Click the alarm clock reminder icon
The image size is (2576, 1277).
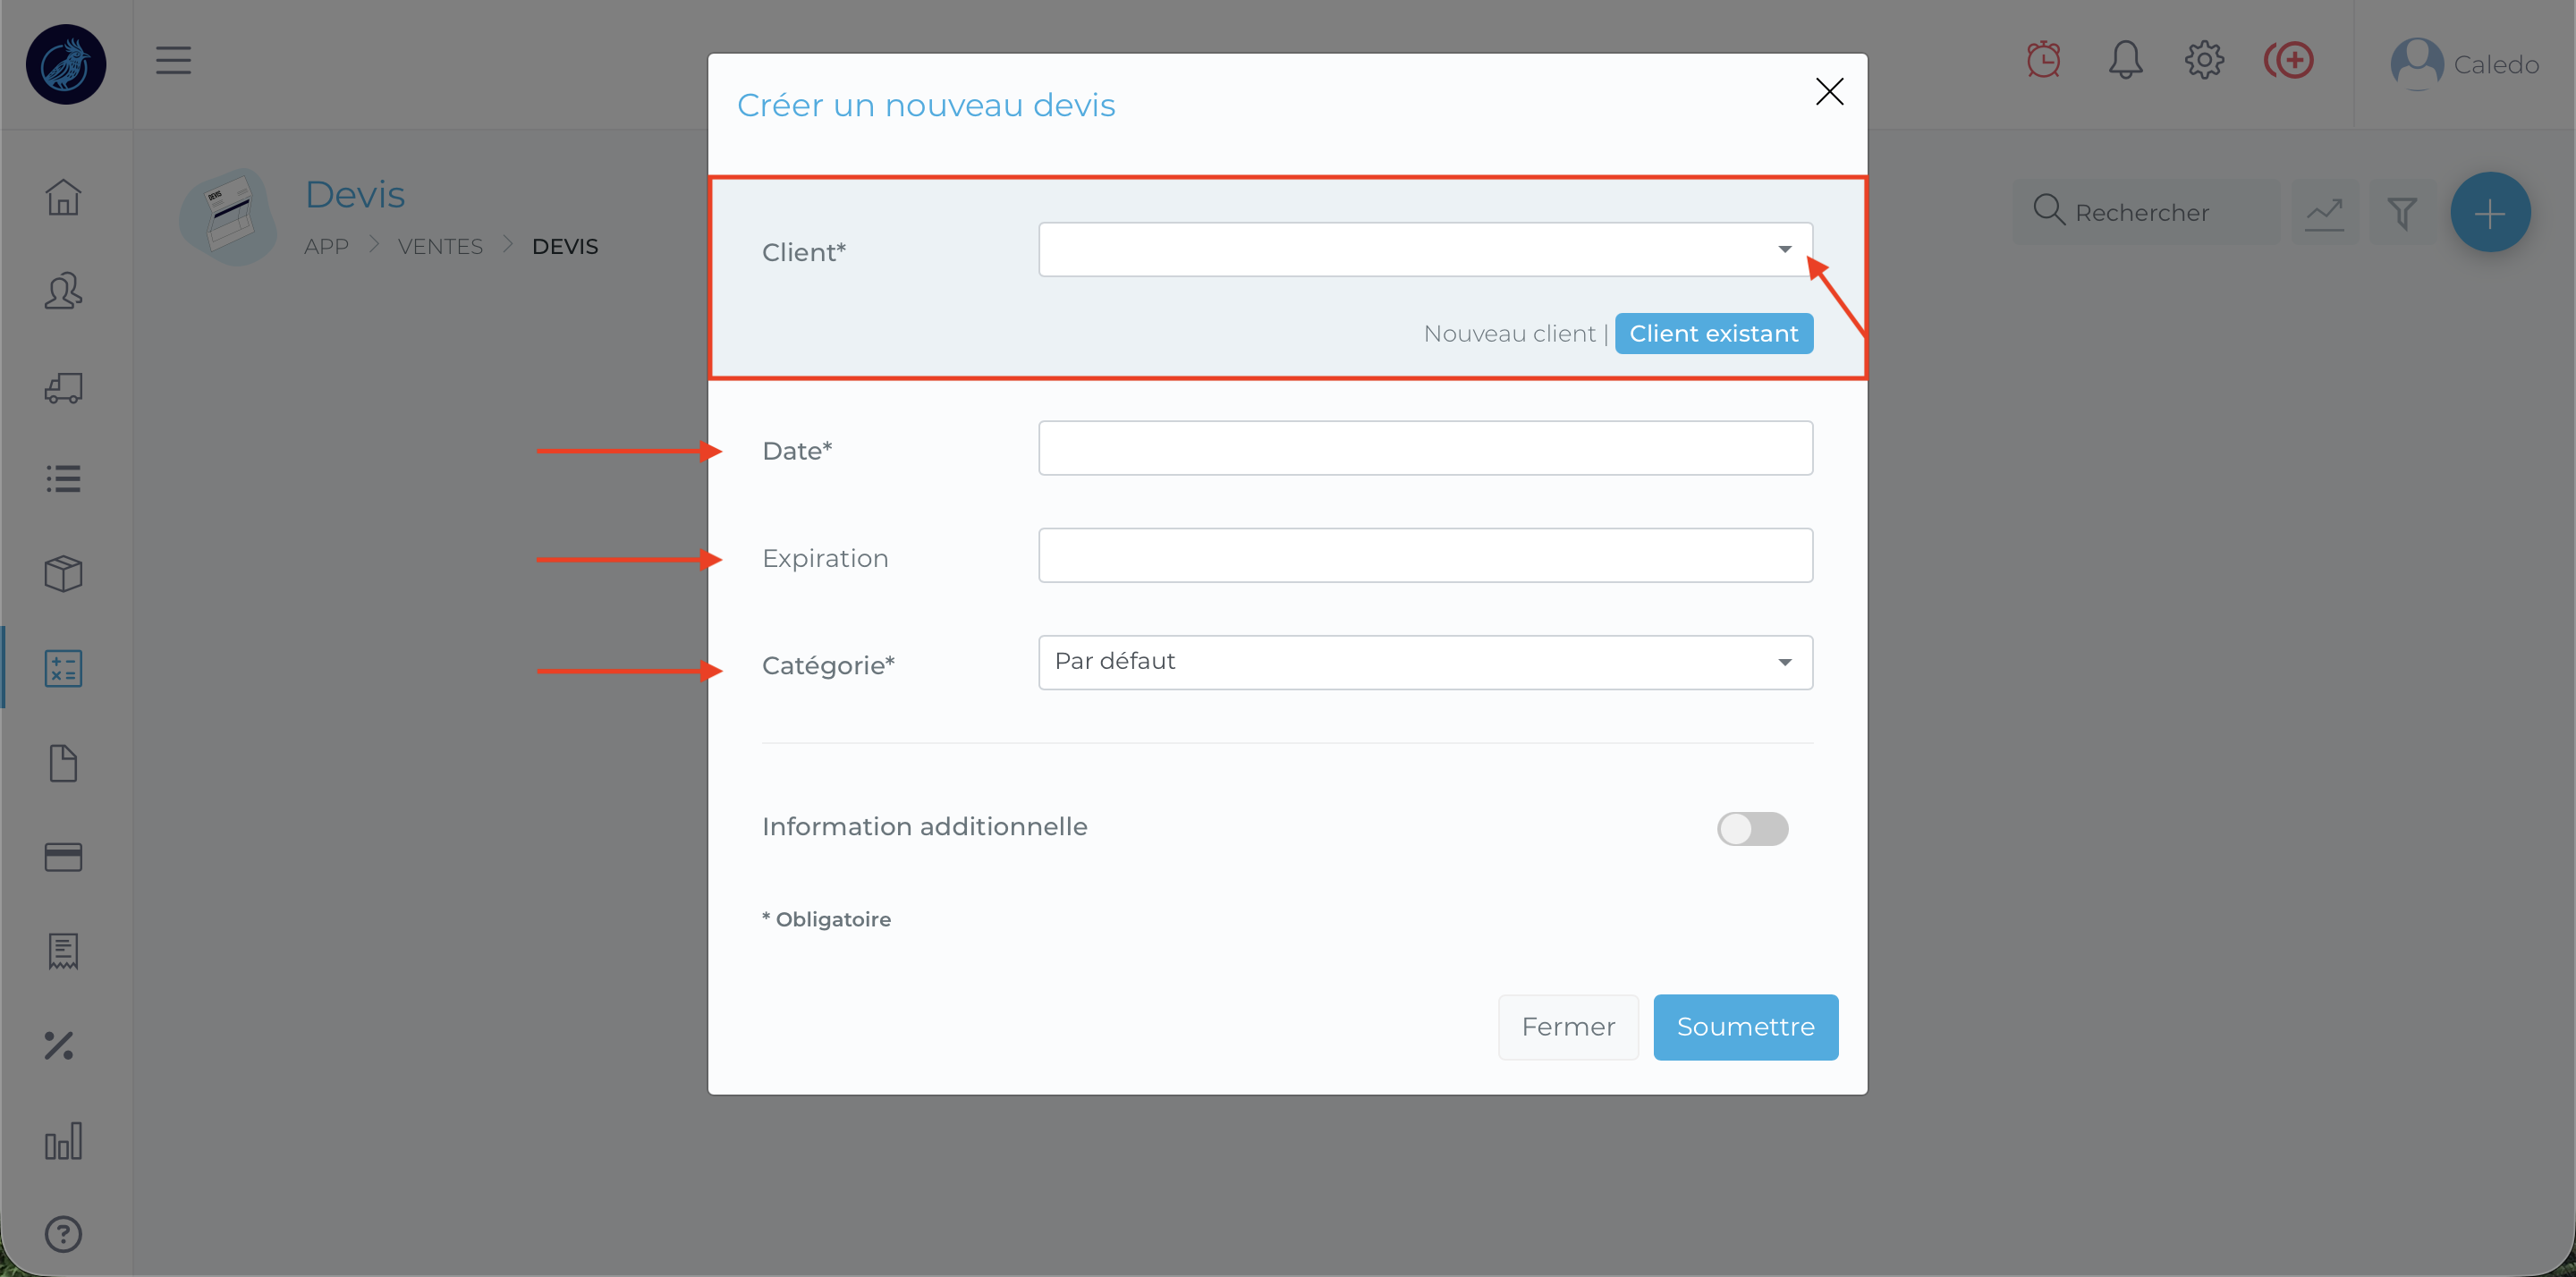2043,61
